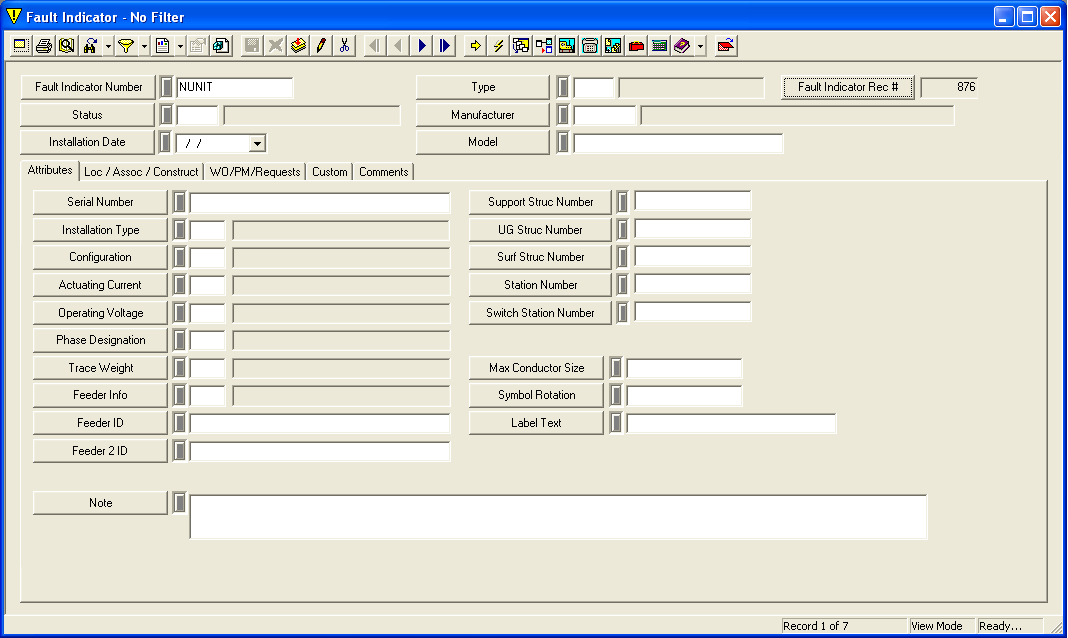1068x638 pixels.
Task: Click the scissors cut icon
Action: pyautogui.click(x=345, y=46)
